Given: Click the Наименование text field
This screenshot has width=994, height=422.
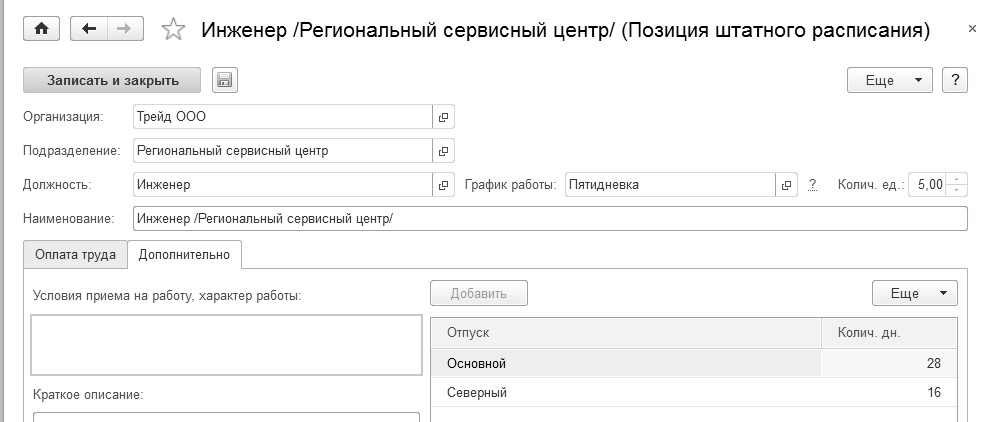Looking at the screenshot, I should 550,219.
